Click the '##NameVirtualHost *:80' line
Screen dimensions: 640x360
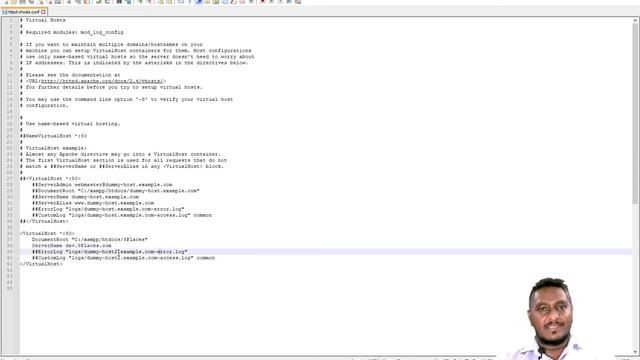coord(53,136)
